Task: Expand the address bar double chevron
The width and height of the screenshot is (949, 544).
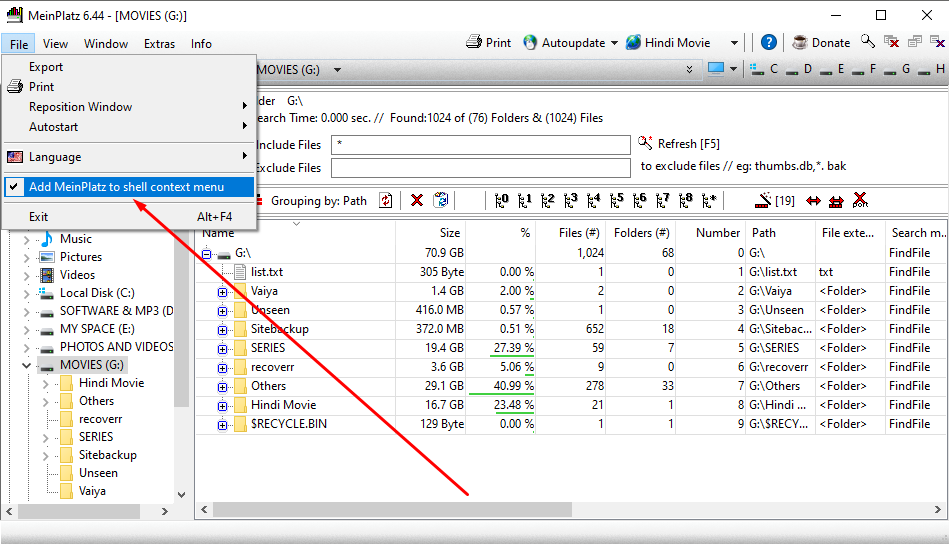Action: 689,70
